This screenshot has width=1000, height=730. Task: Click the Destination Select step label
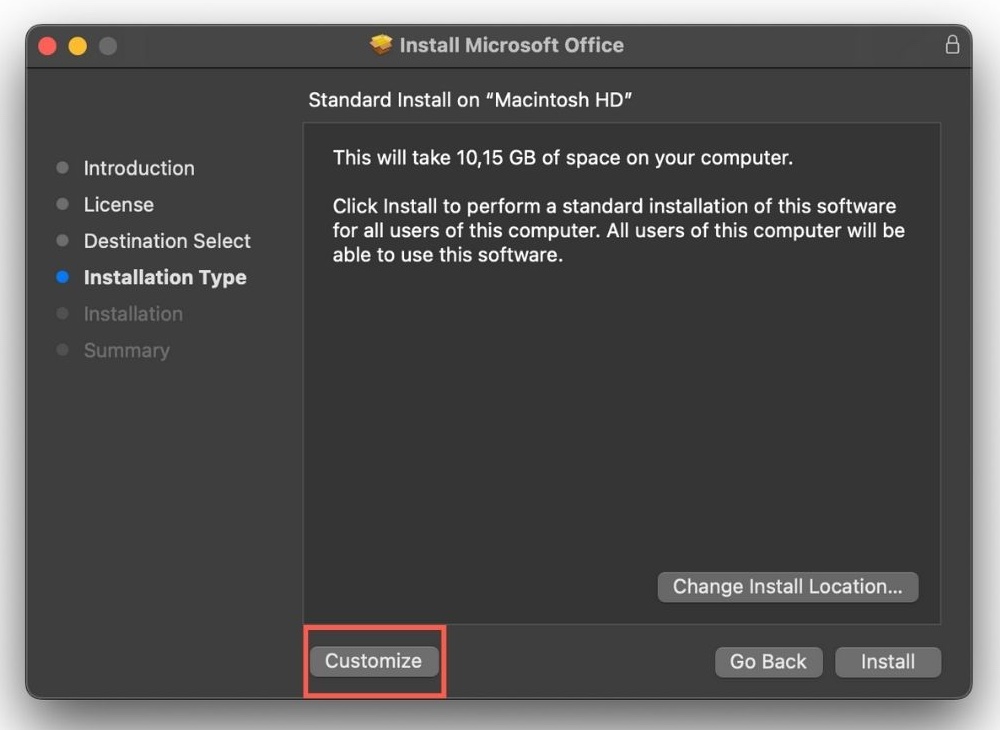[x=167, y=241]
